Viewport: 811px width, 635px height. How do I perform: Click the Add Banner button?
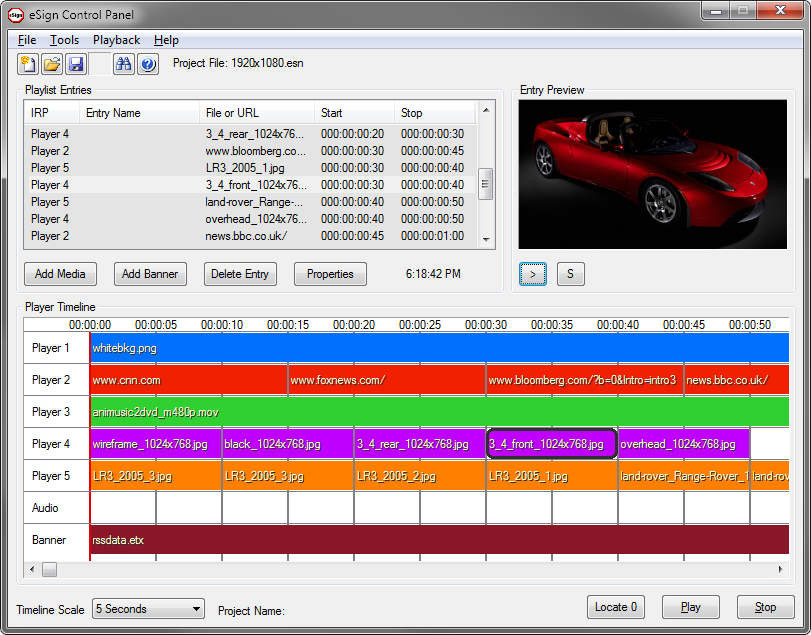click(x=149, y=274)
